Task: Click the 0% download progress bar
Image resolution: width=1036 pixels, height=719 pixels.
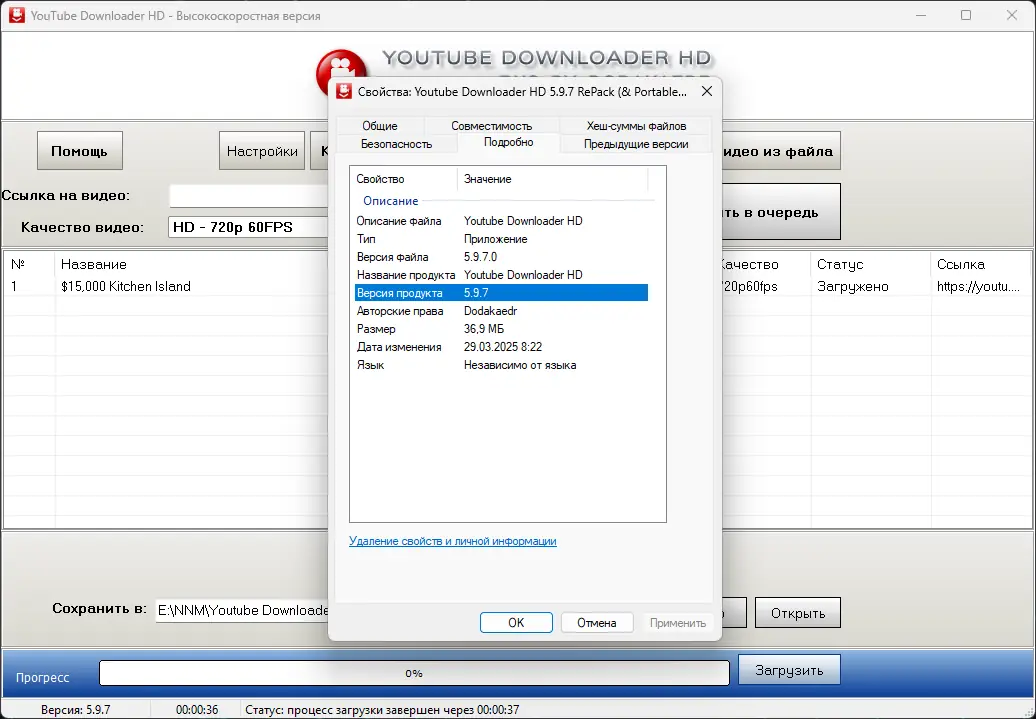Action: (x=413, y=670)
